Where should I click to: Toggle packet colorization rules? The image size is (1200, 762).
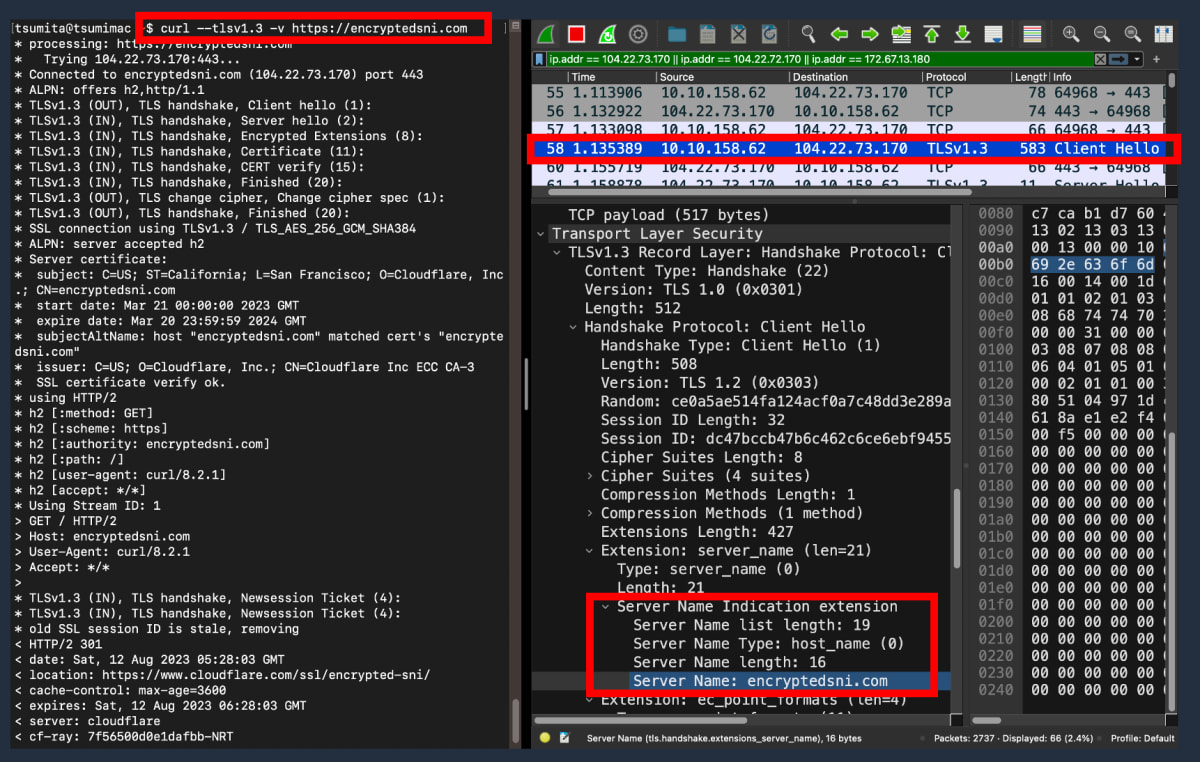coord(1032,34)
